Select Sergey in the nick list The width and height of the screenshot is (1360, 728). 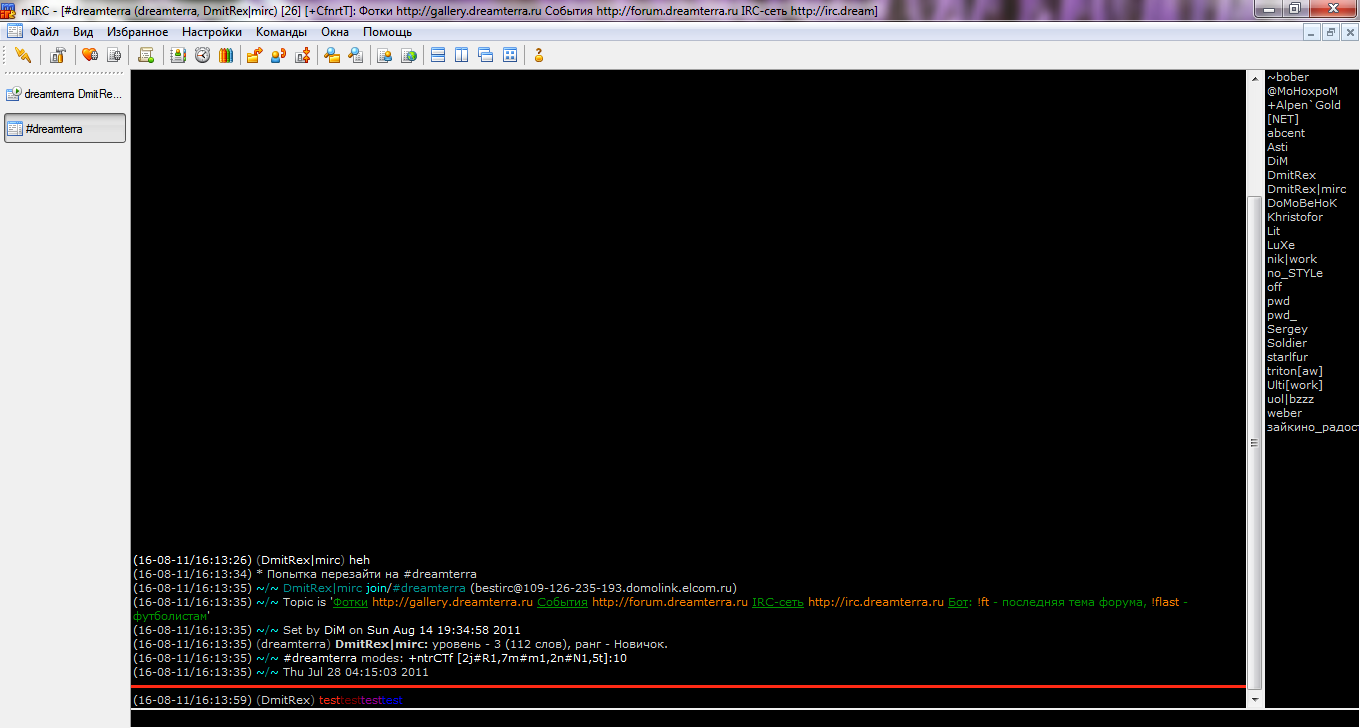pyautogui.click(x=1287, y=329)
